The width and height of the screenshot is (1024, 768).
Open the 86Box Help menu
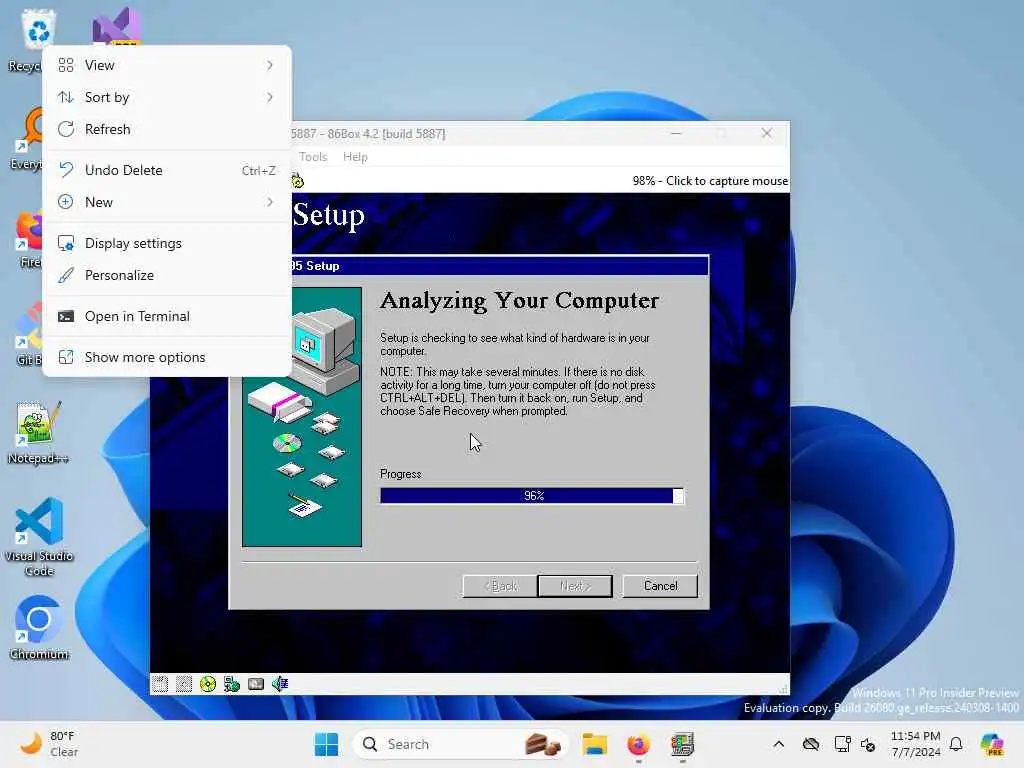355,157
